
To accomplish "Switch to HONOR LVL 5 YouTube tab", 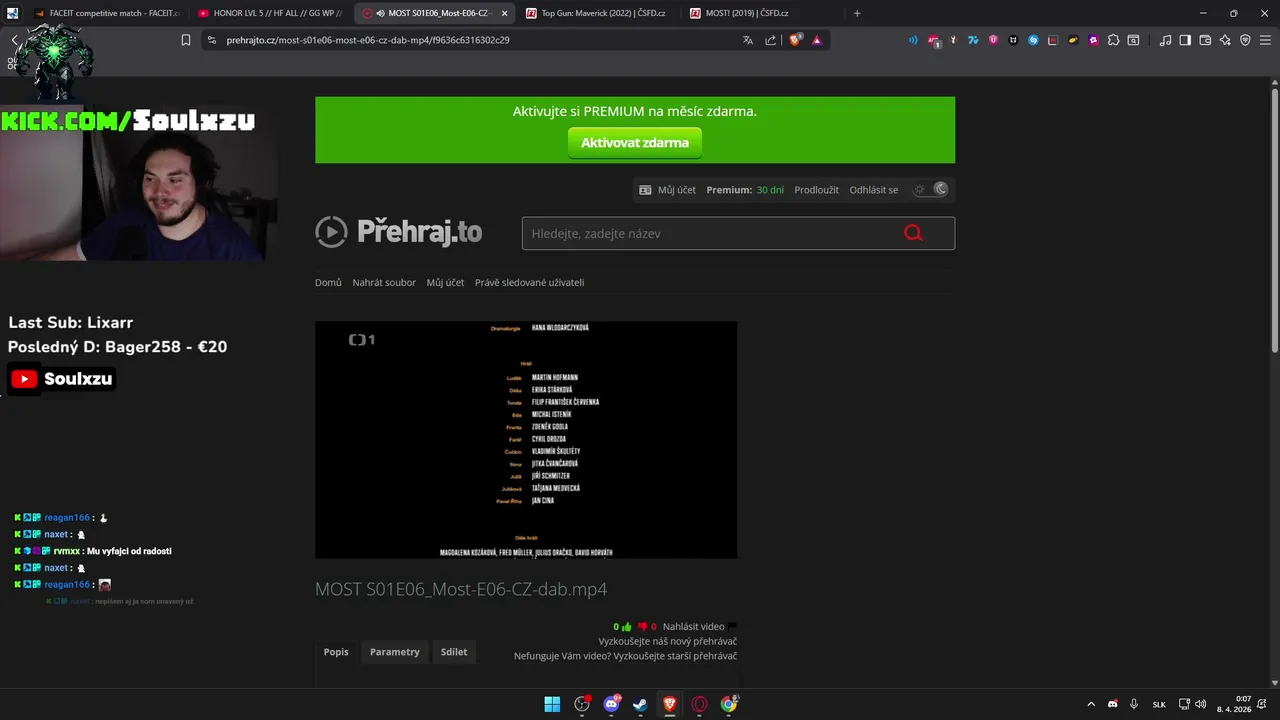I will [x=269, y=13].
